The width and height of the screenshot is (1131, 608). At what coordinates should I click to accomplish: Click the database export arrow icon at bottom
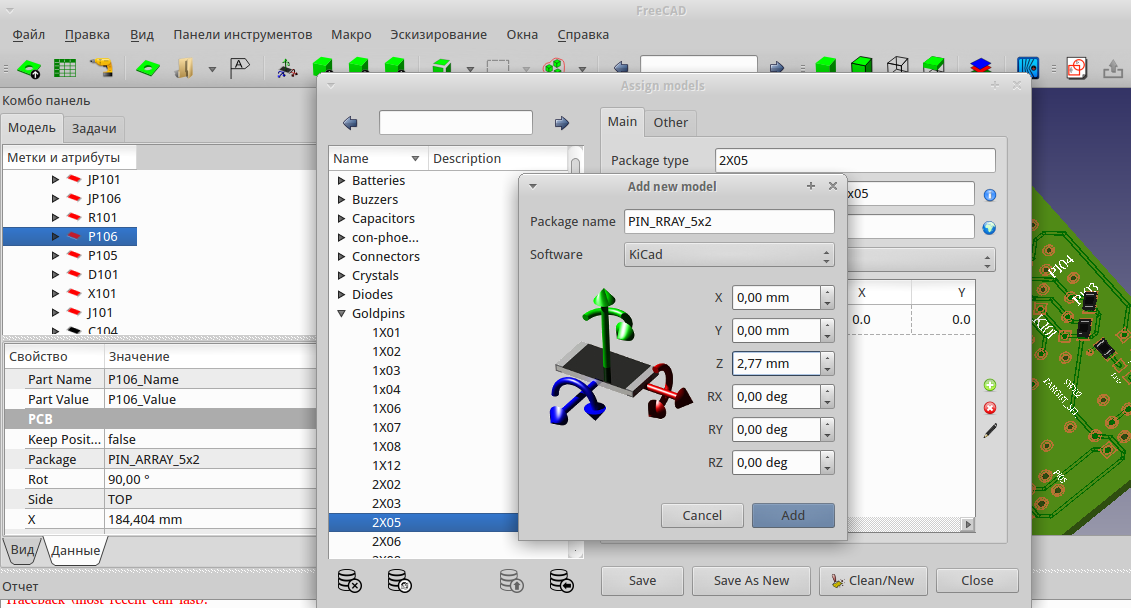click(x=510, y=581)
